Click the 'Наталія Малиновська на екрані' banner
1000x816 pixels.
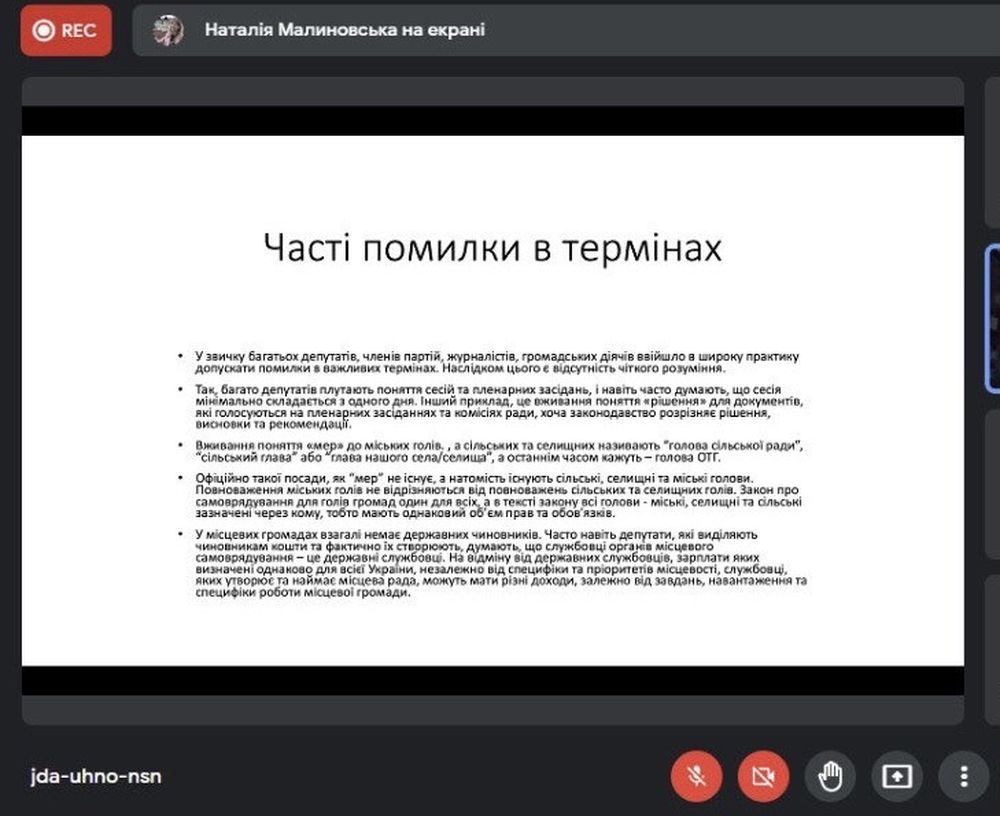tap(345, 30)
